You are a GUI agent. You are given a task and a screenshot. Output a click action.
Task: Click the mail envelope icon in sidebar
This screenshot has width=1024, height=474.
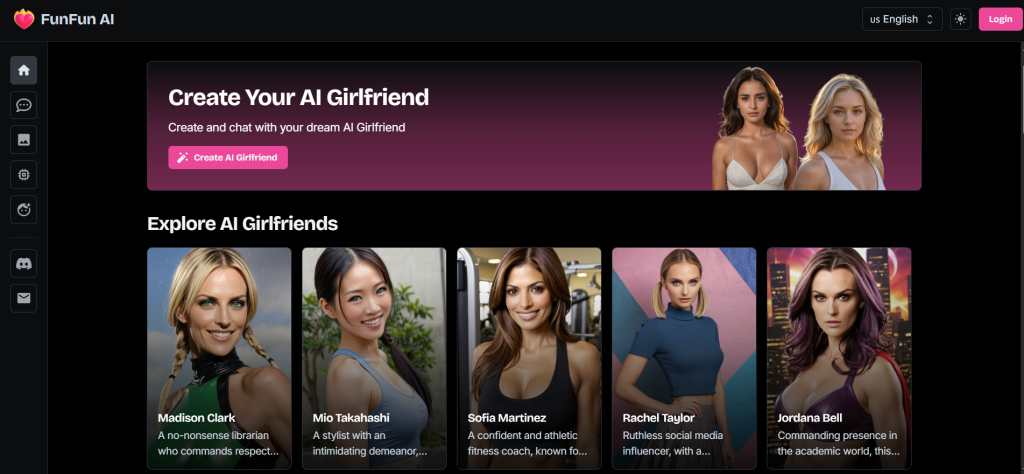pyautogui.click(x=24, y=298)
